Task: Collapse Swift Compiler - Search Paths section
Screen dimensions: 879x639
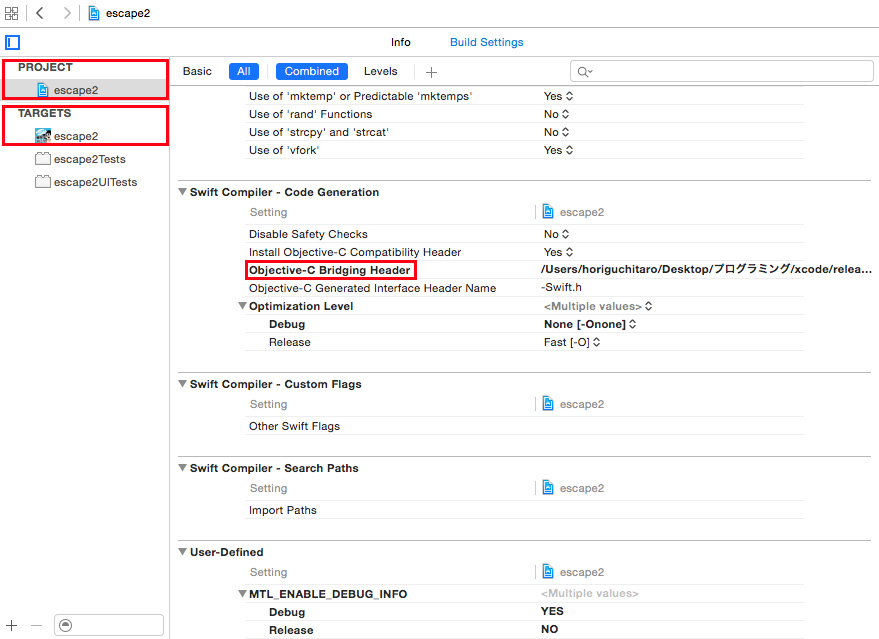Action: 182,467
